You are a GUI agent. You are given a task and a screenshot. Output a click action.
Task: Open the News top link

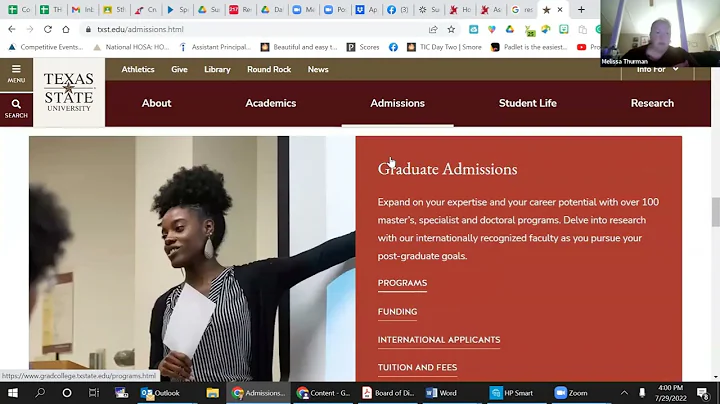tap(318, 69)
